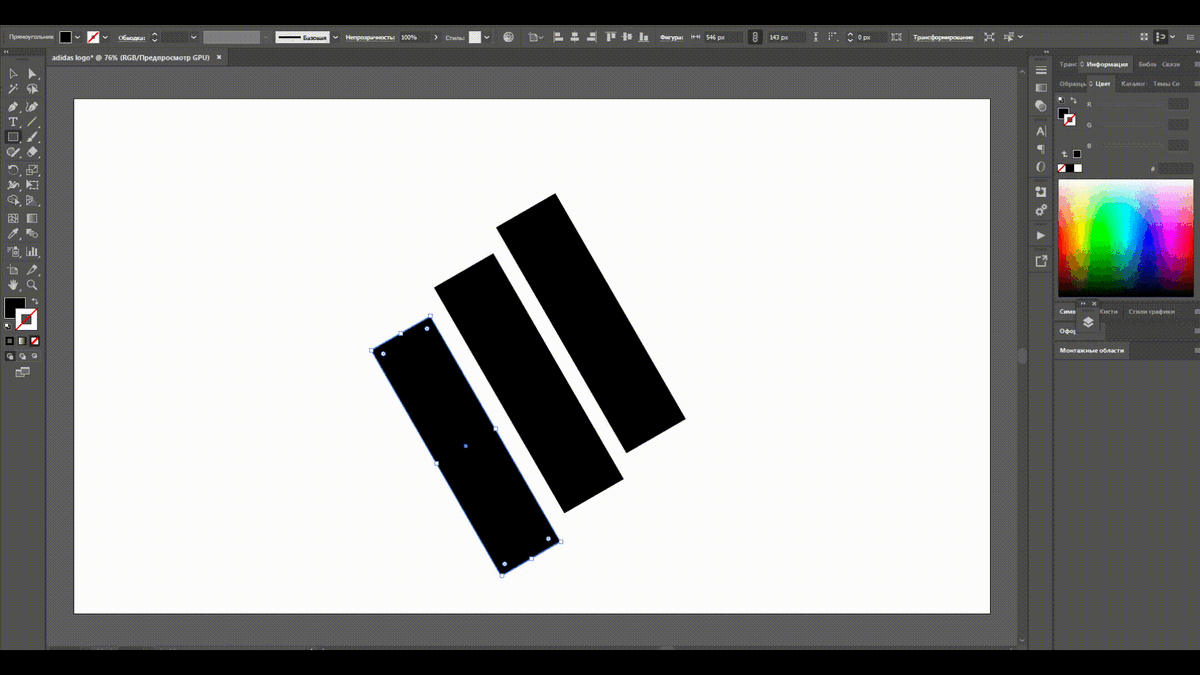
Task: Select the Eyedropper tool
Action: [x=13, y=234]
